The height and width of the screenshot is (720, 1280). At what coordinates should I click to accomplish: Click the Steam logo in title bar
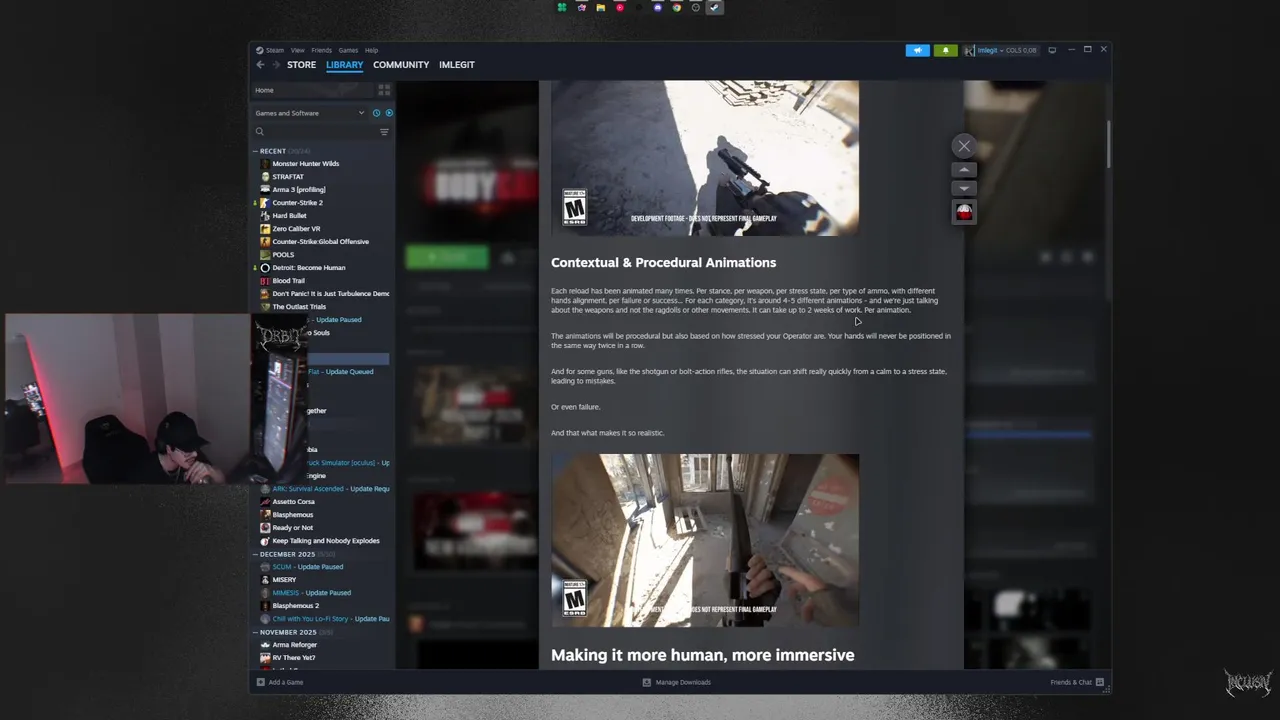tap(259, 50)
